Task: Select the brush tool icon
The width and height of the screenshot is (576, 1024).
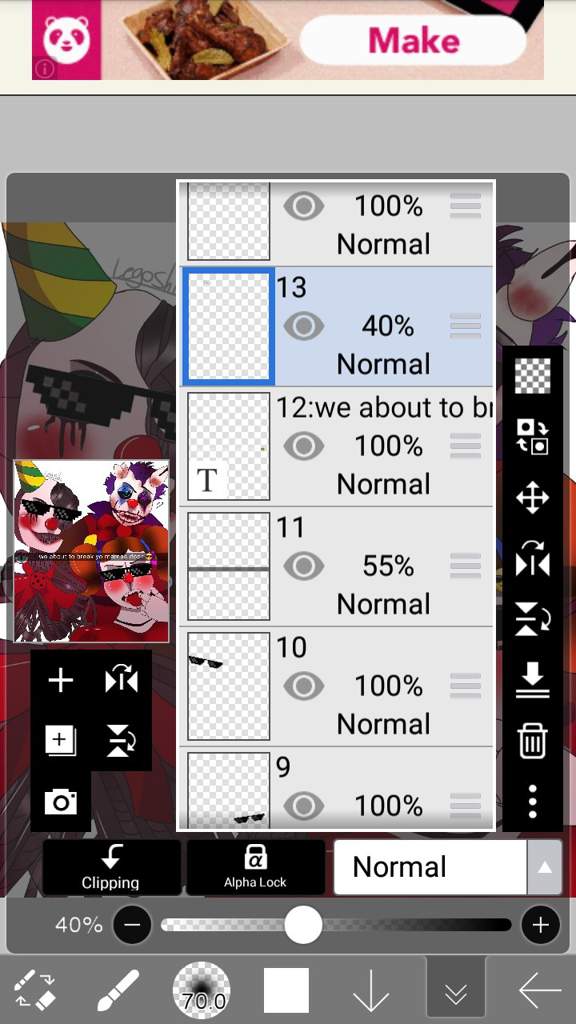Action: point(118,990)
